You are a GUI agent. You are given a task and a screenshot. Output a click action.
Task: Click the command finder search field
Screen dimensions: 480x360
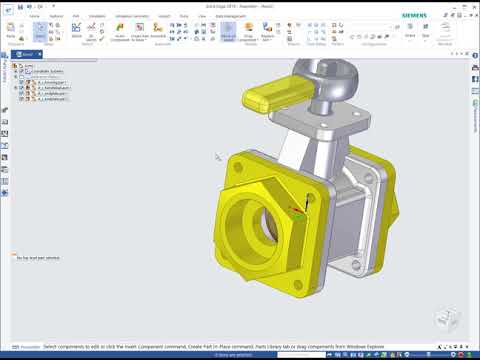pyautogui.click(x=301, y=355)
